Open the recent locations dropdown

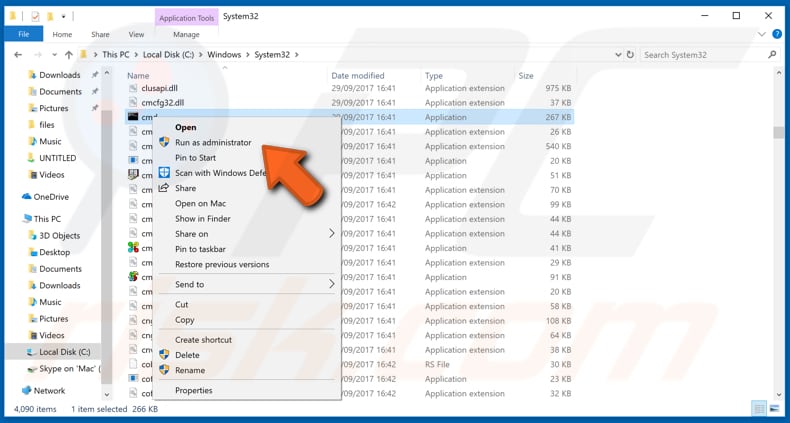coord(54,54)
